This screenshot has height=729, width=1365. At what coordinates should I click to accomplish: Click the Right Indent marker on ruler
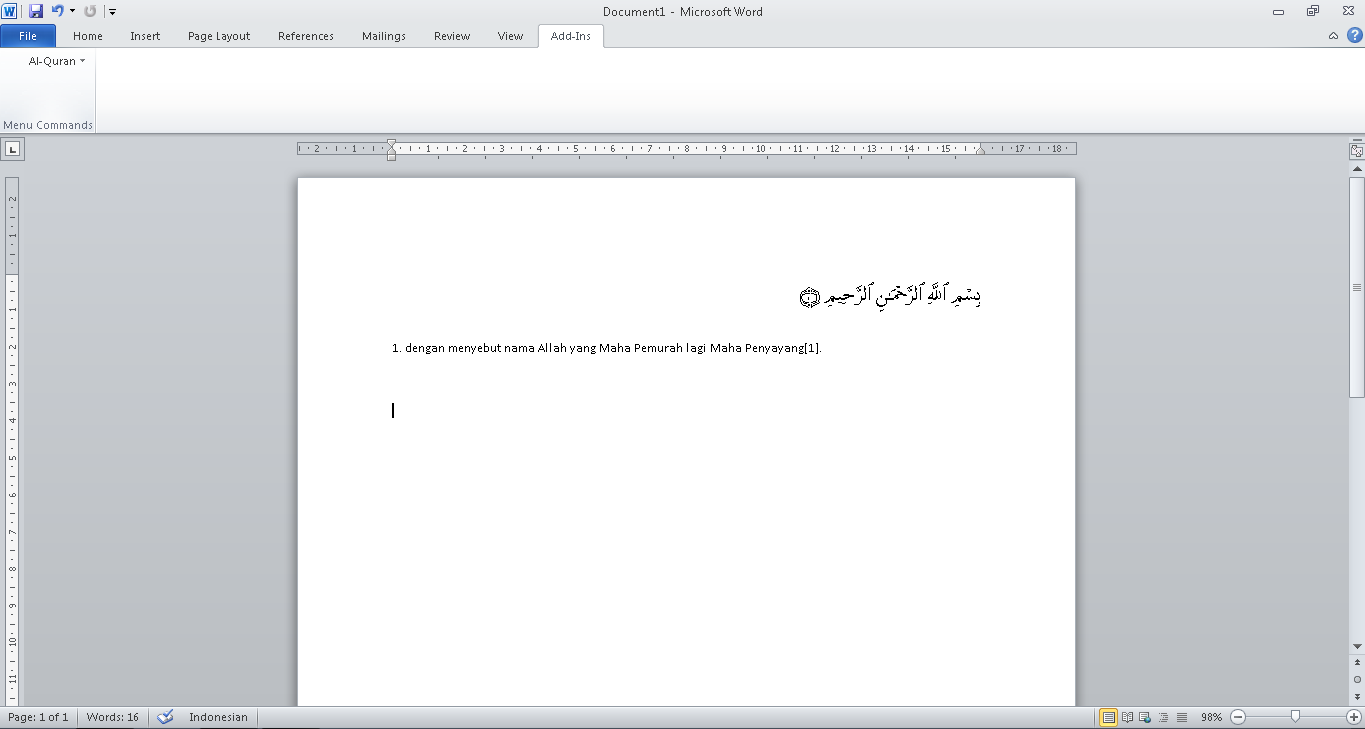(x=980, y=150)
